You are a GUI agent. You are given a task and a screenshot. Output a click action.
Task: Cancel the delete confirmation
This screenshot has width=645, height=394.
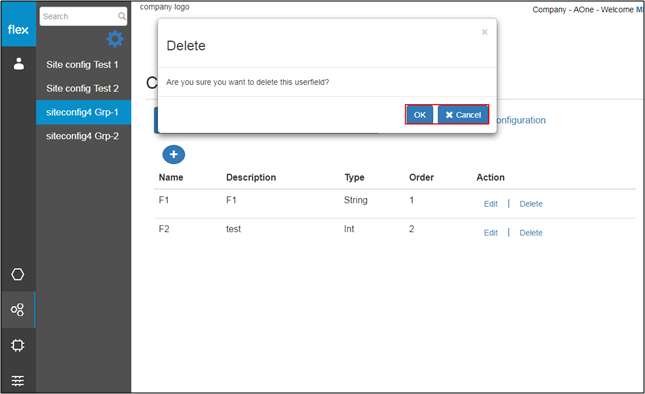pyautogui.click(x=463, y=115)
